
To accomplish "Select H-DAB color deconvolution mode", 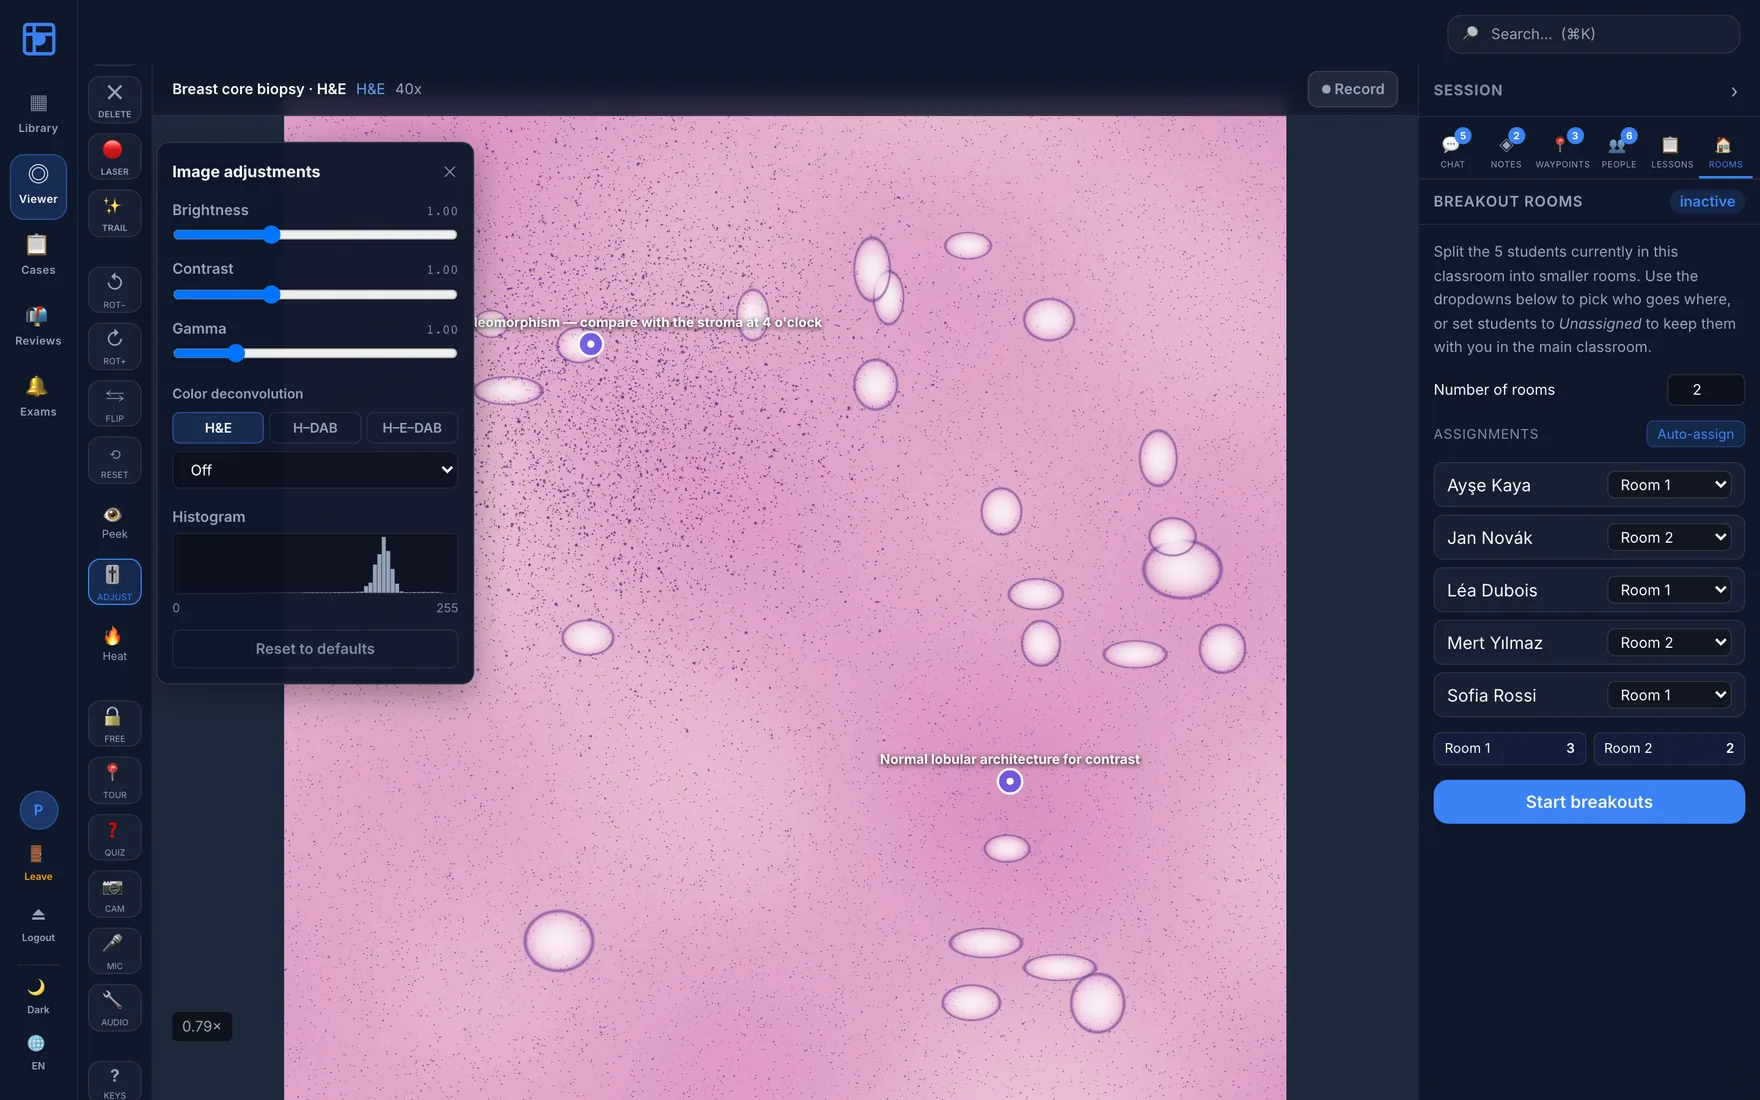I will pyautogui.click(x=315, y=428).
